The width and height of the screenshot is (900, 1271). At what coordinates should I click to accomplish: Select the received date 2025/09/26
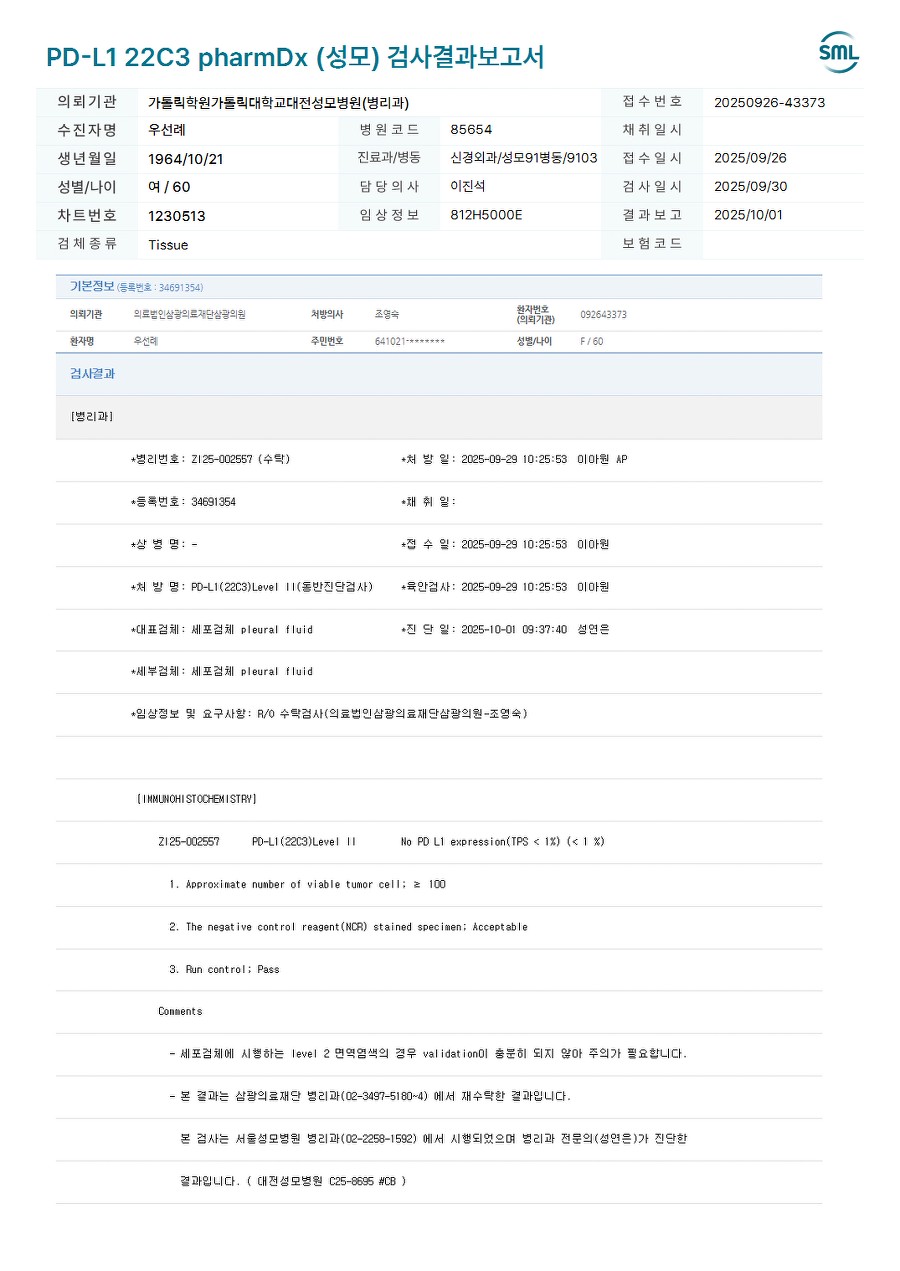750,158
